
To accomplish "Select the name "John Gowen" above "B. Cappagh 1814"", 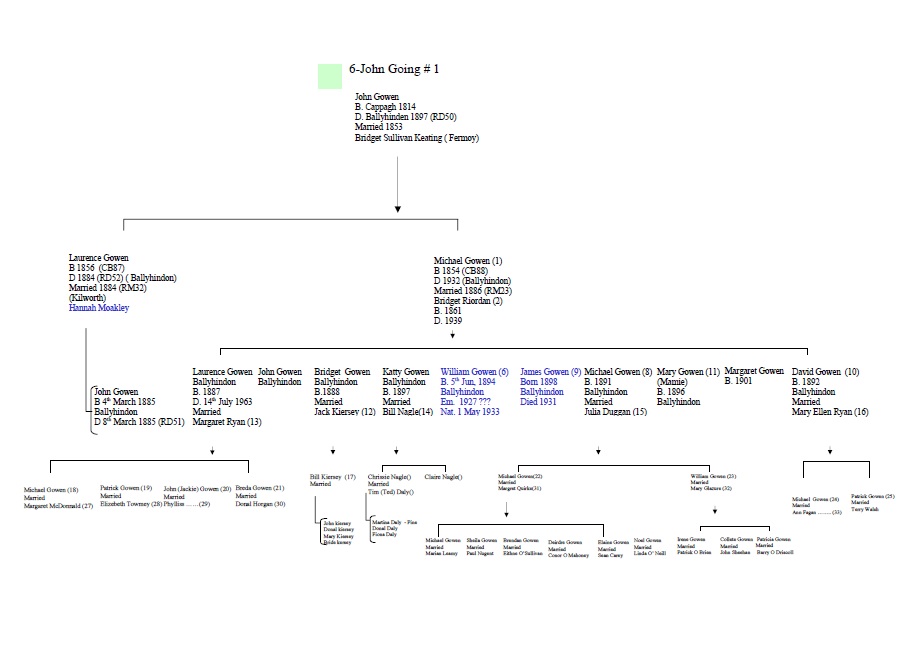I will 377,97.
